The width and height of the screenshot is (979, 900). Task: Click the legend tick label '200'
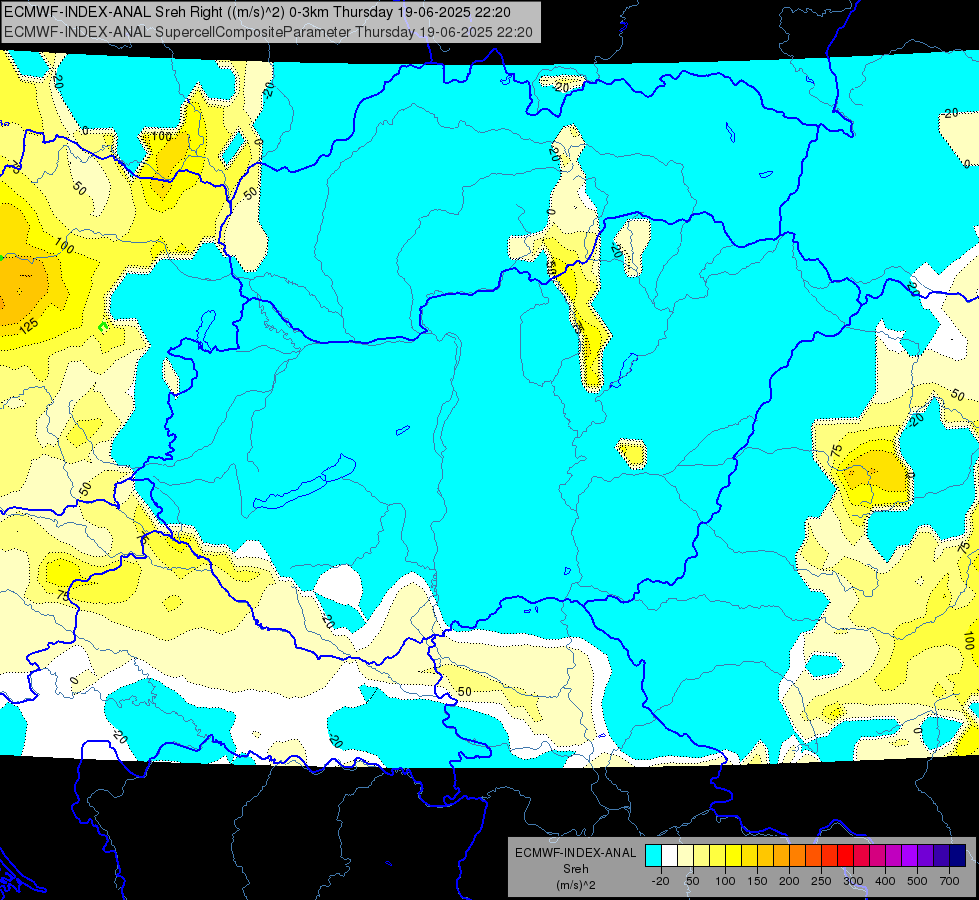pos(789,881)
